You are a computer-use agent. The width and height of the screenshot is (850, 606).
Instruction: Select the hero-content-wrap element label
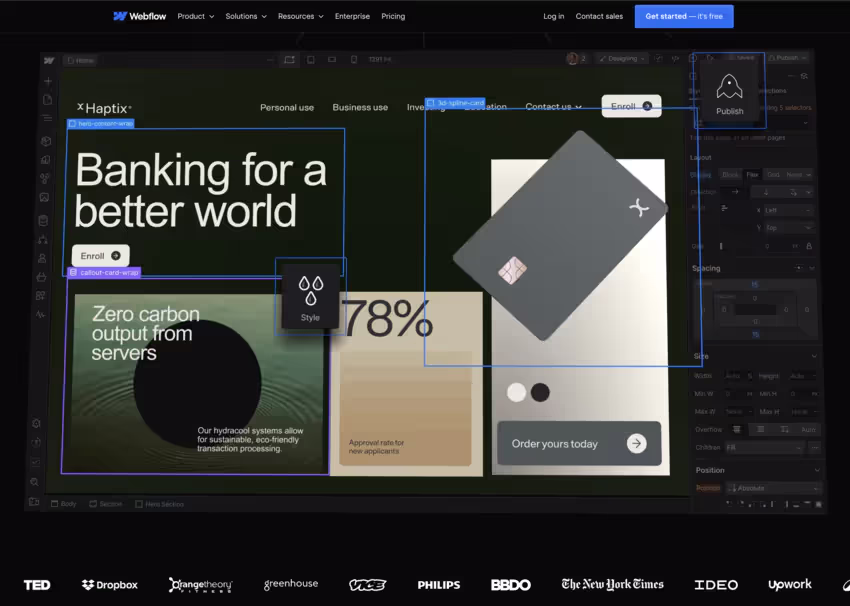pos(101,124)
